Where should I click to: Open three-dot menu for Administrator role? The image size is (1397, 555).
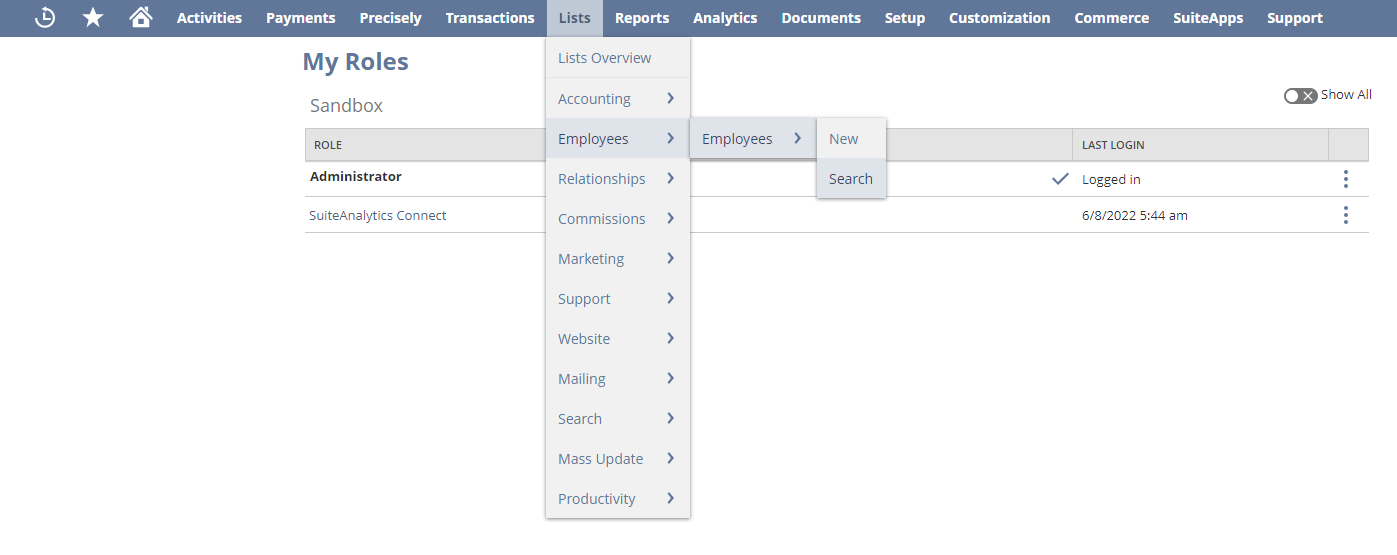click(x=1345, y=179)
